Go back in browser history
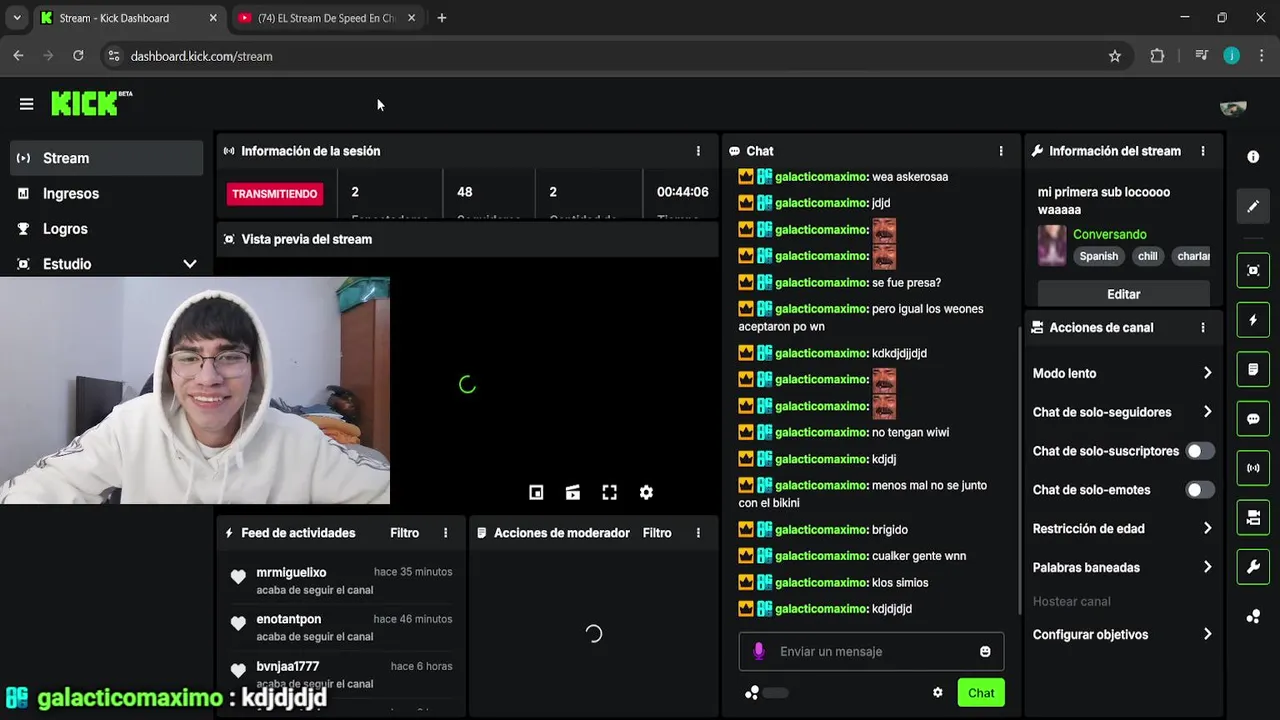Screen dimensions: 1280x720 tap(18, 56)
